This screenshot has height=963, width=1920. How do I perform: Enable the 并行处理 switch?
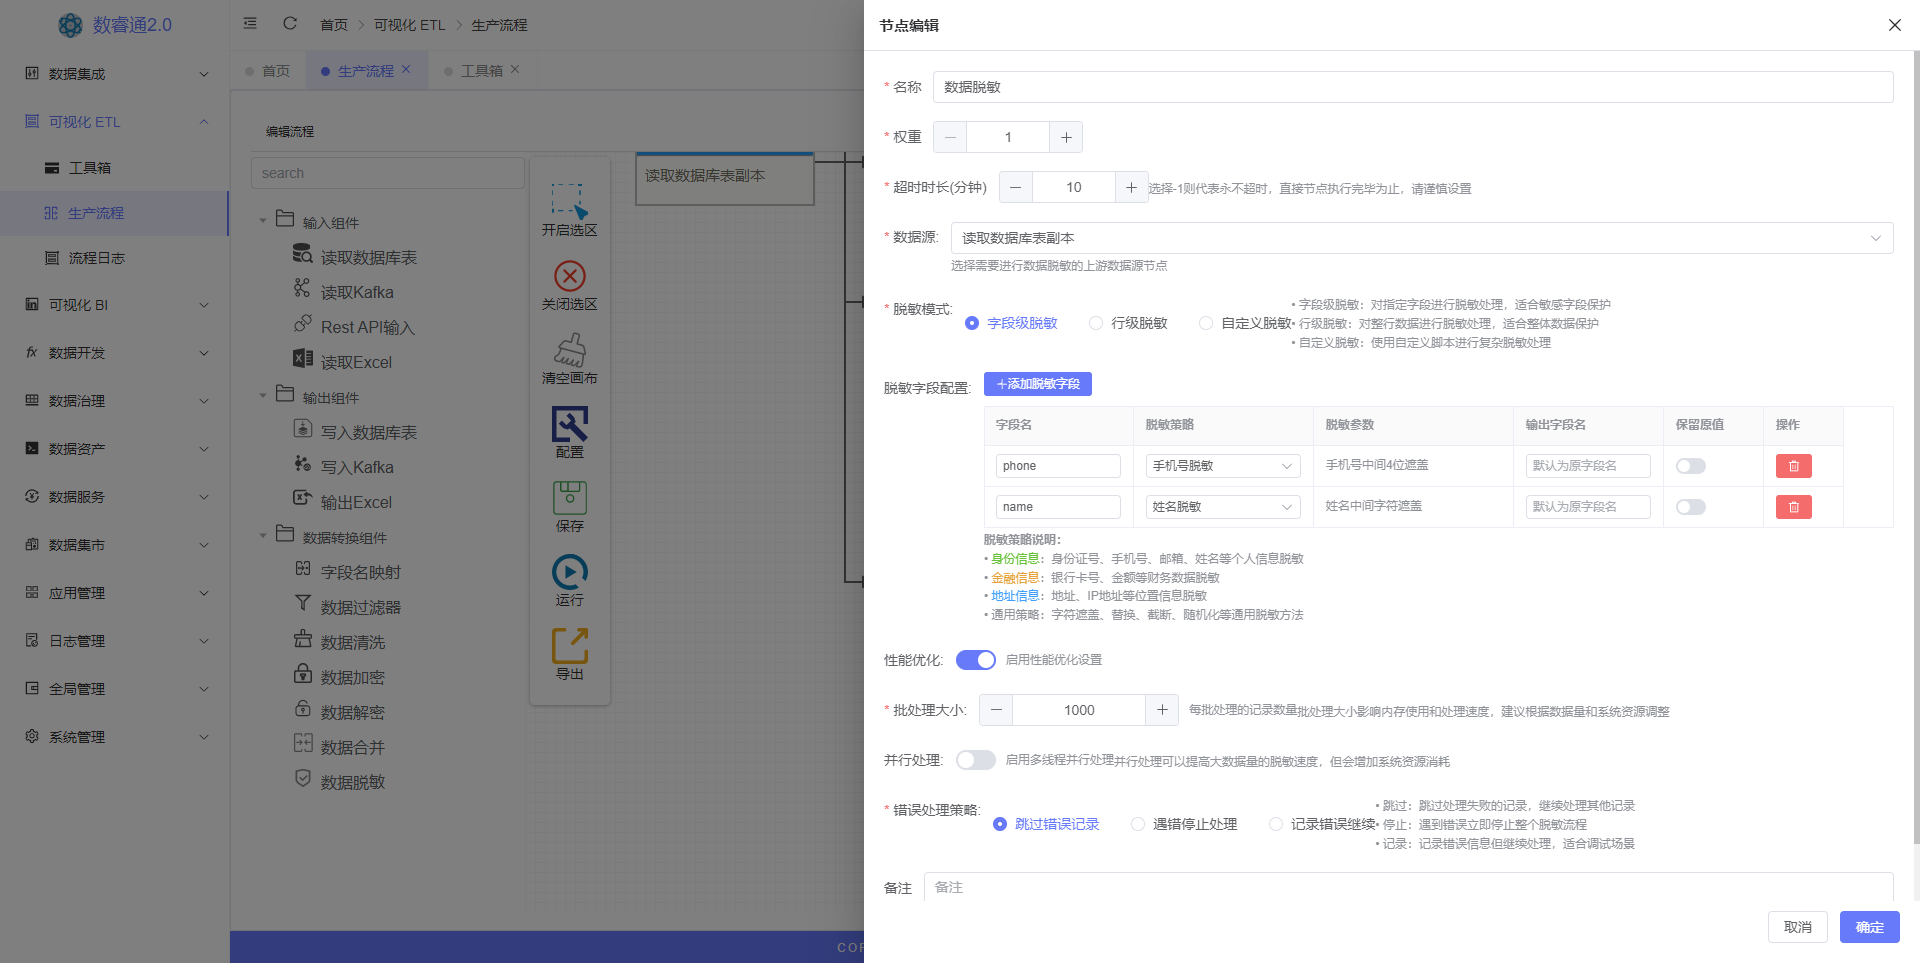pyautogui.click(x=975, y=760)
